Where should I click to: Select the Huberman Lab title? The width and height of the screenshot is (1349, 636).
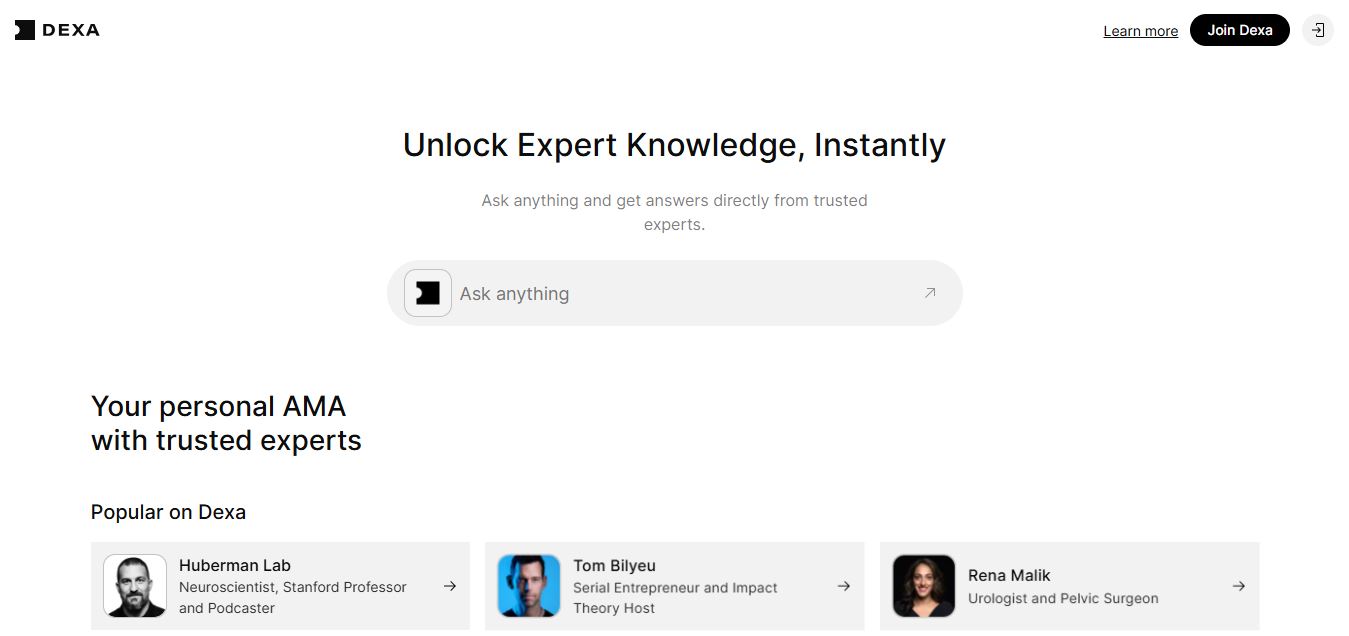235,565
